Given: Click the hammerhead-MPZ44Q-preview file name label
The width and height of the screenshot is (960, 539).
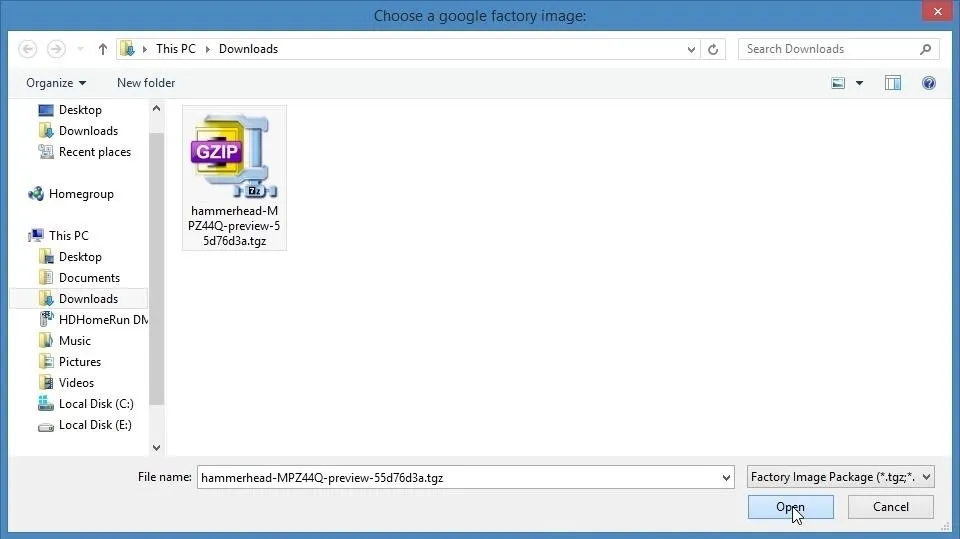Looking at the screenshot, I should [234, 226].
